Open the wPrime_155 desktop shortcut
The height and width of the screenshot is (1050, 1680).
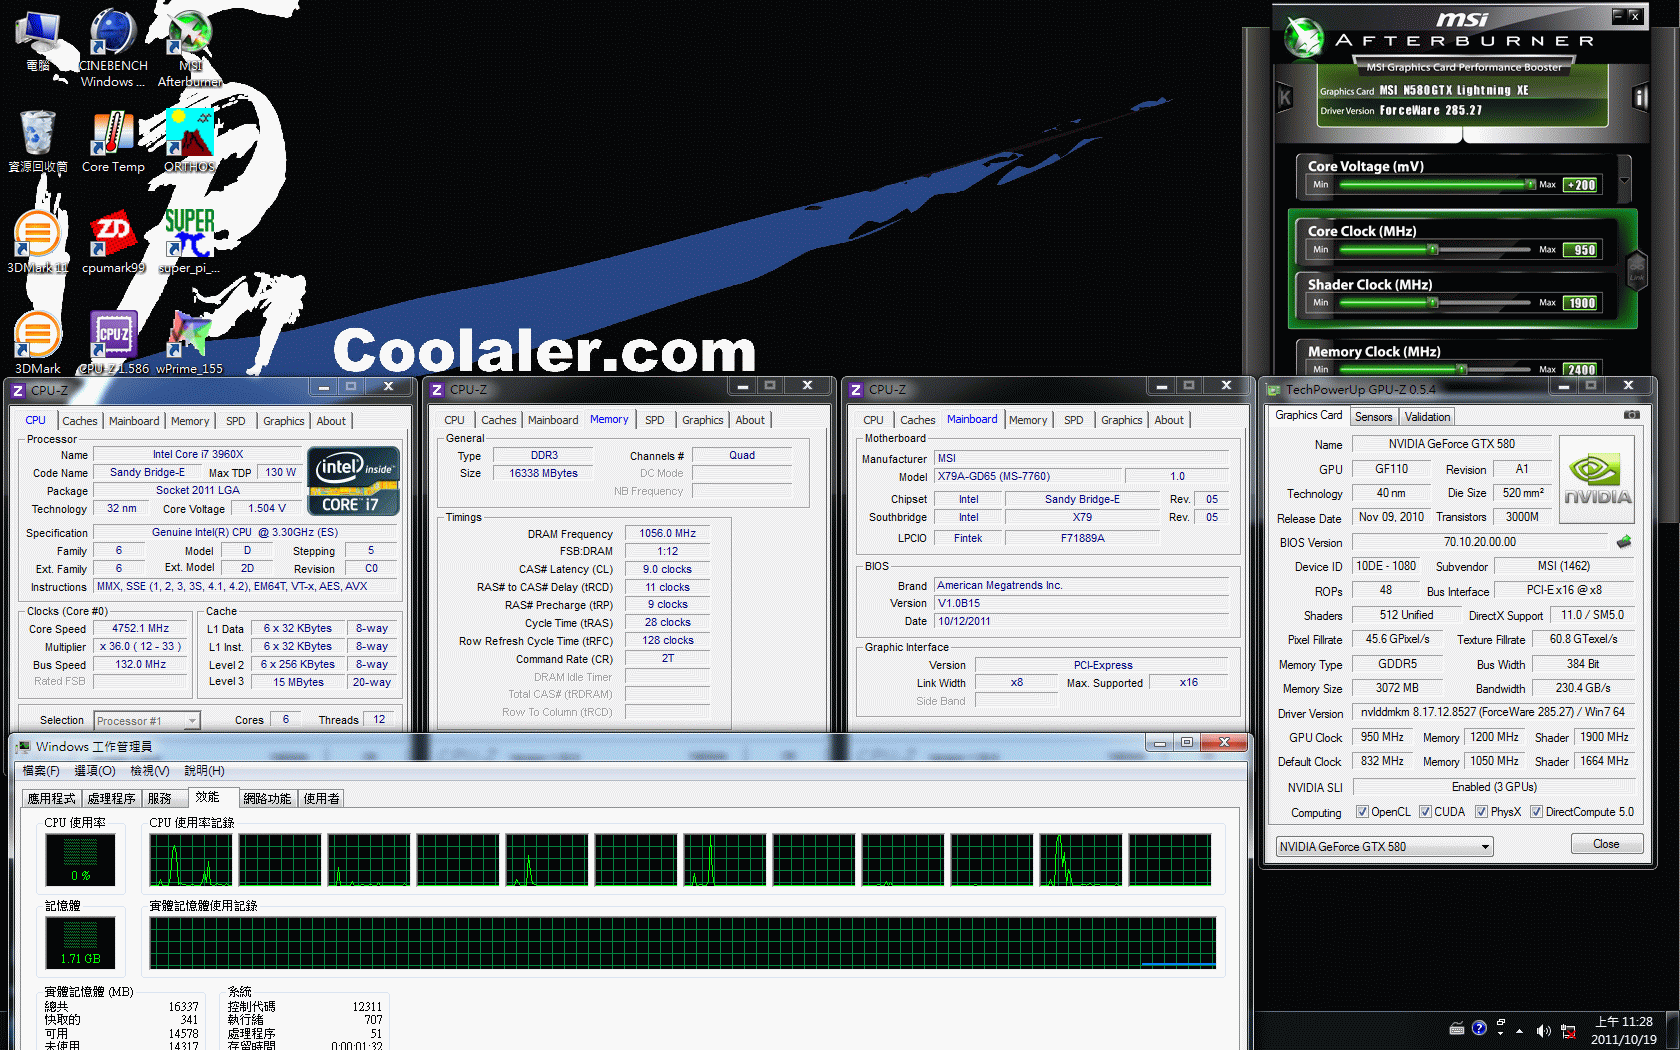tap(190, 342)
